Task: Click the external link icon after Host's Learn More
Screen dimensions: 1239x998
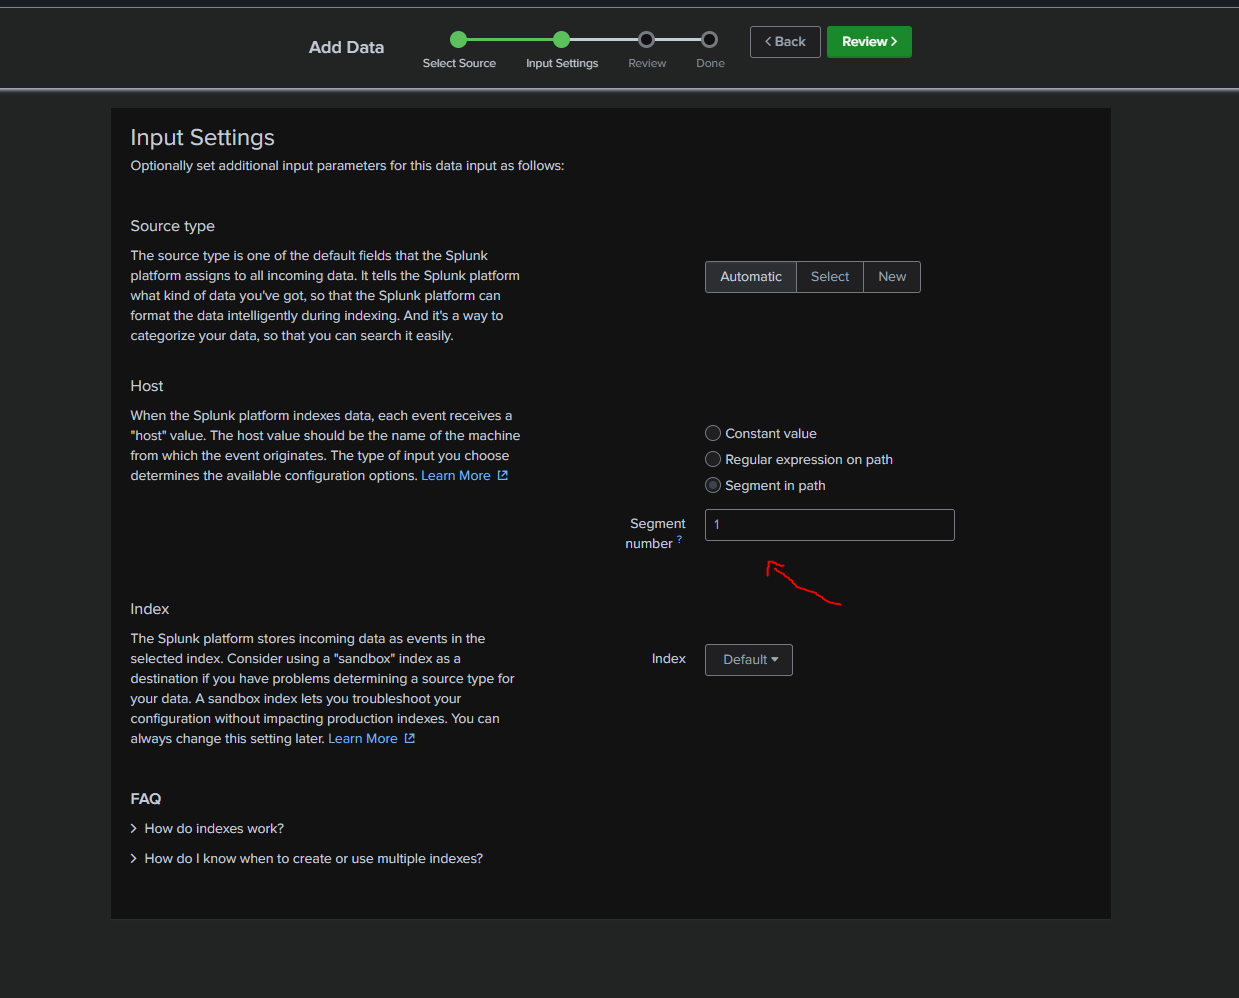Action: click(501, 475)
